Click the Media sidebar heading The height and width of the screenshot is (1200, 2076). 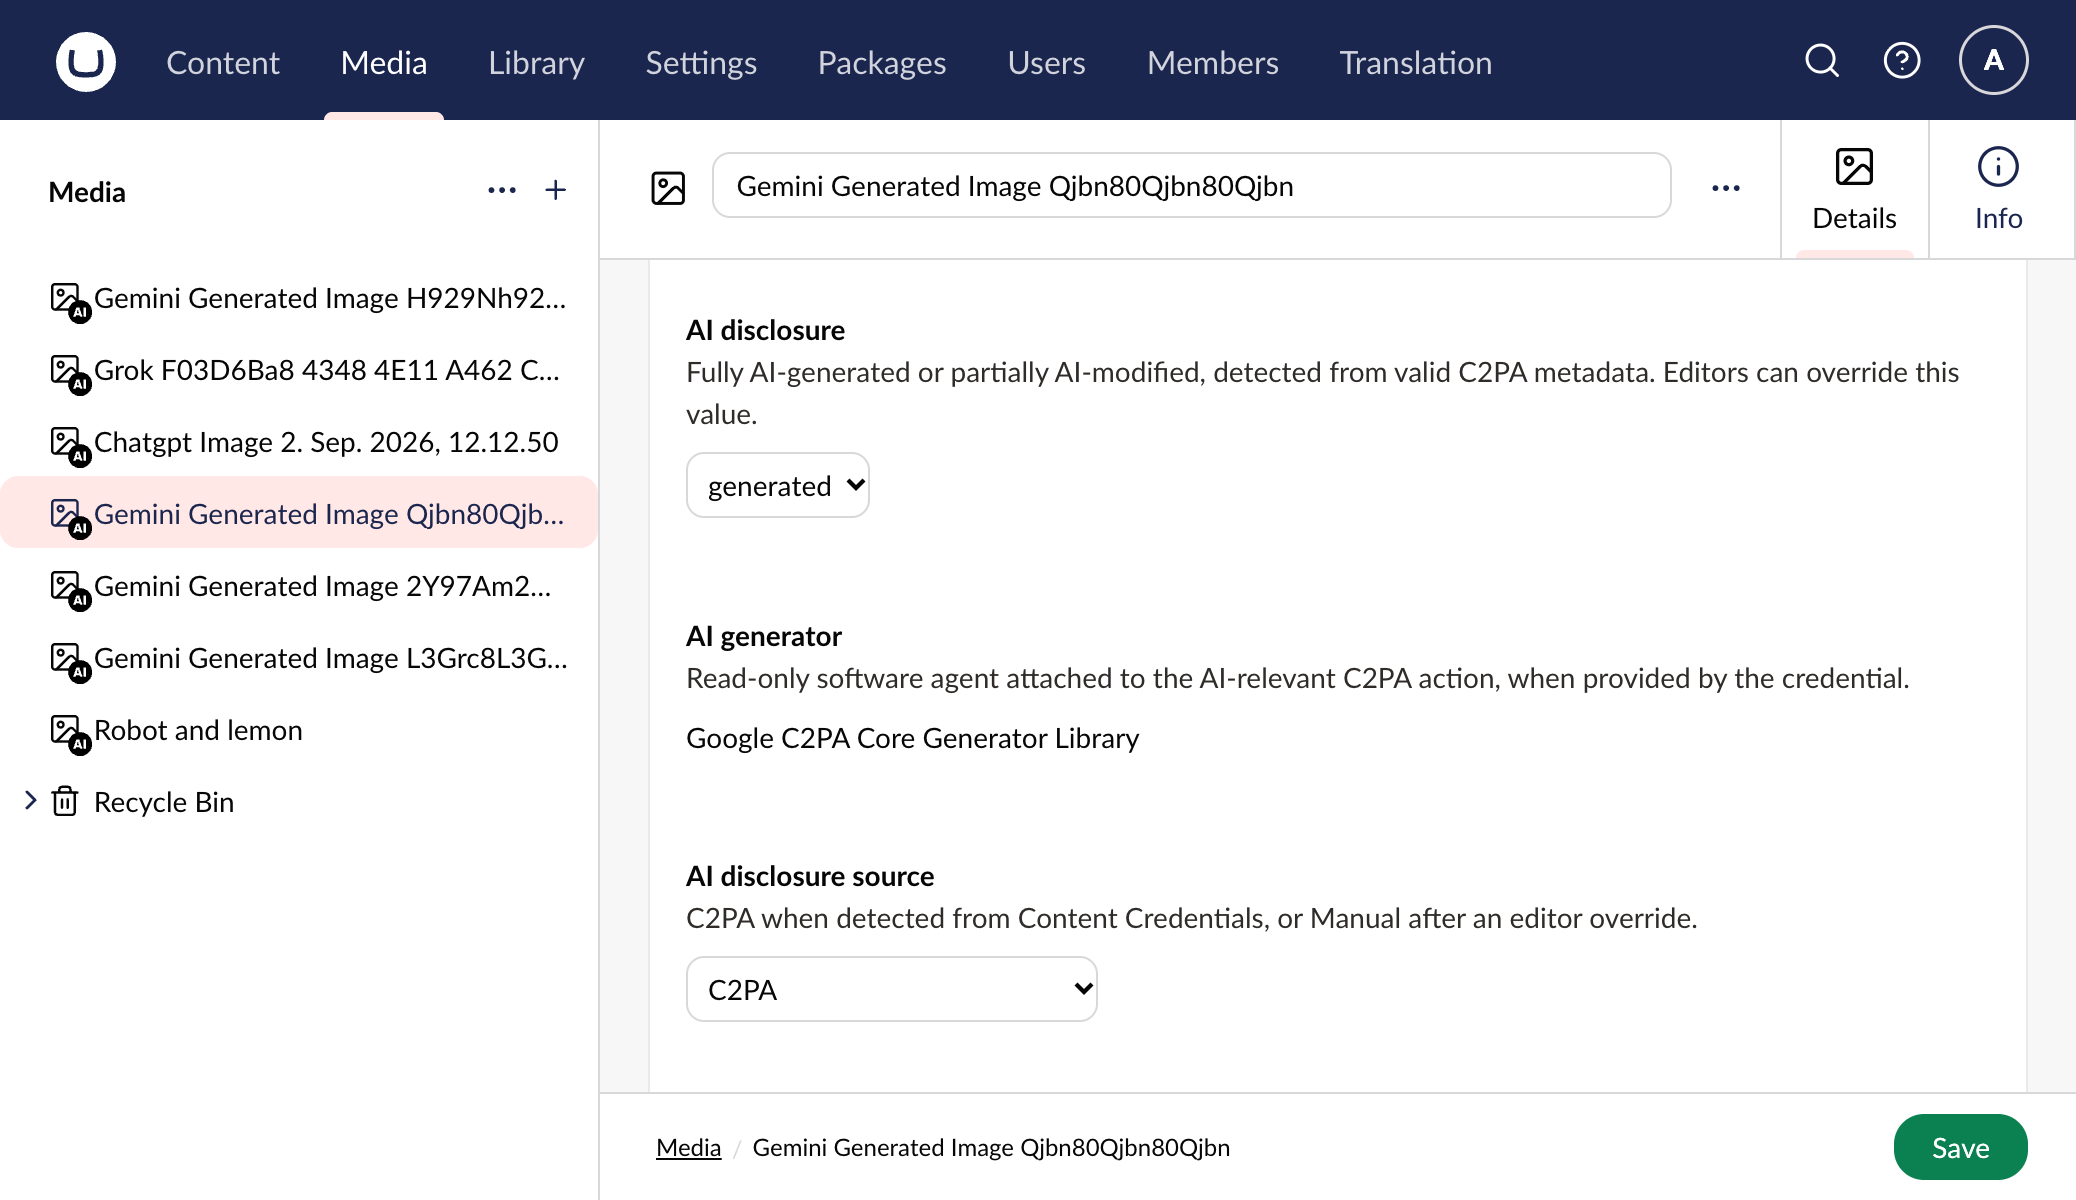(x=87, y=192)
